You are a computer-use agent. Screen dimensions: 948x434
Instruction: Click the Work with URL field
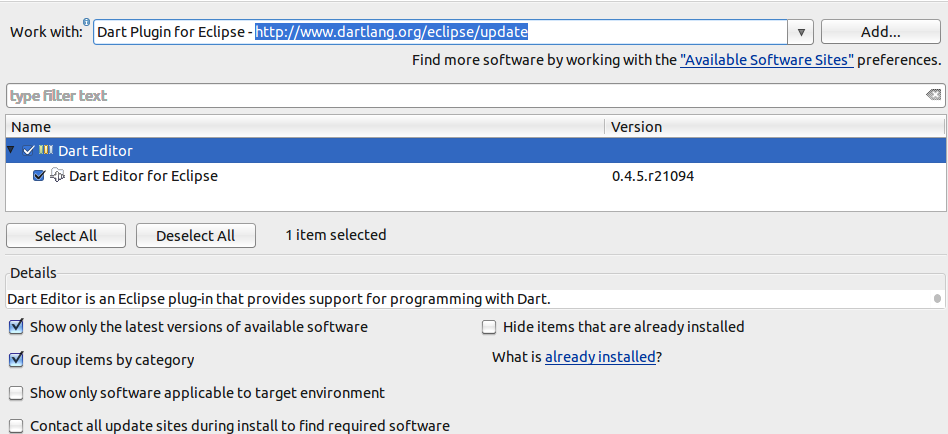coord(440,32)
